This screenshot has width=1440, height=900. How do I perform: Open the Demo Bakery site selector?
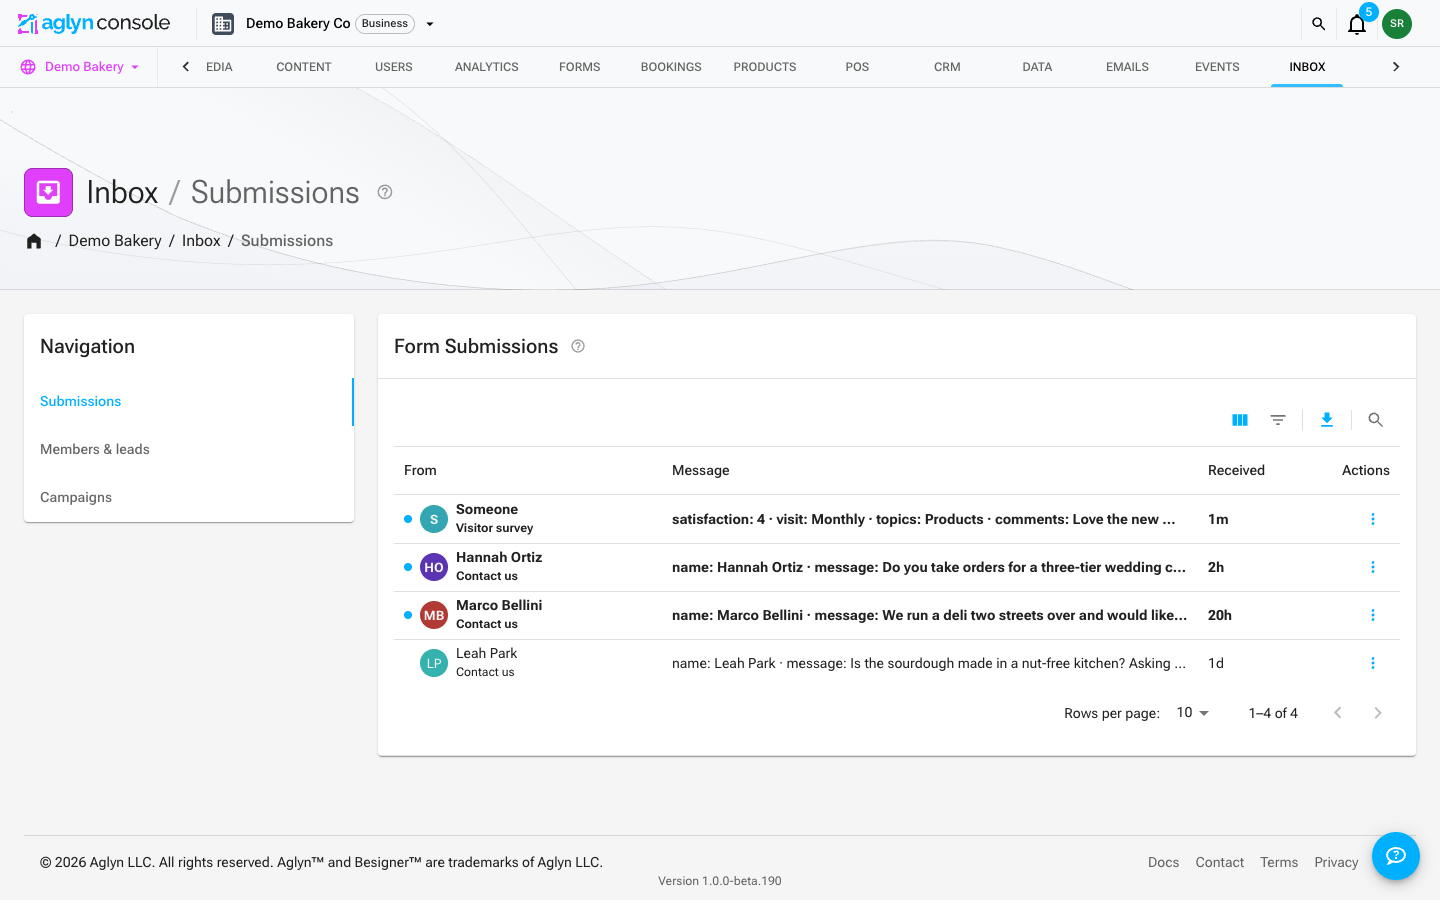pyautogui.click(x=80, y=67)
